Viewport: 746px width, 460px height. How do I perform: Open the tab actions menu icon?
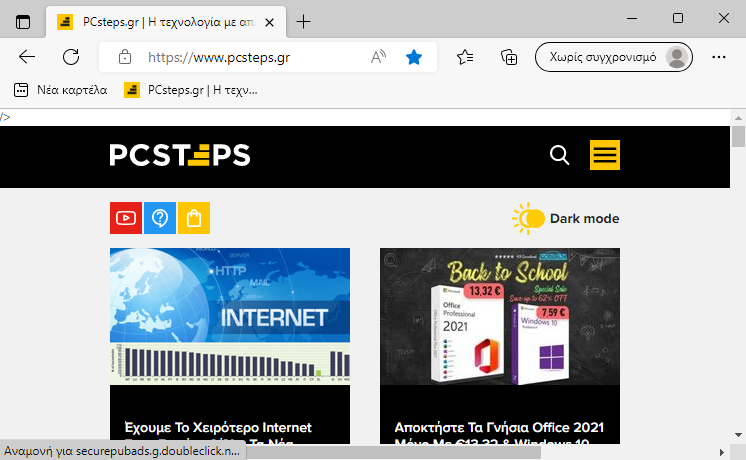point(22,22)
